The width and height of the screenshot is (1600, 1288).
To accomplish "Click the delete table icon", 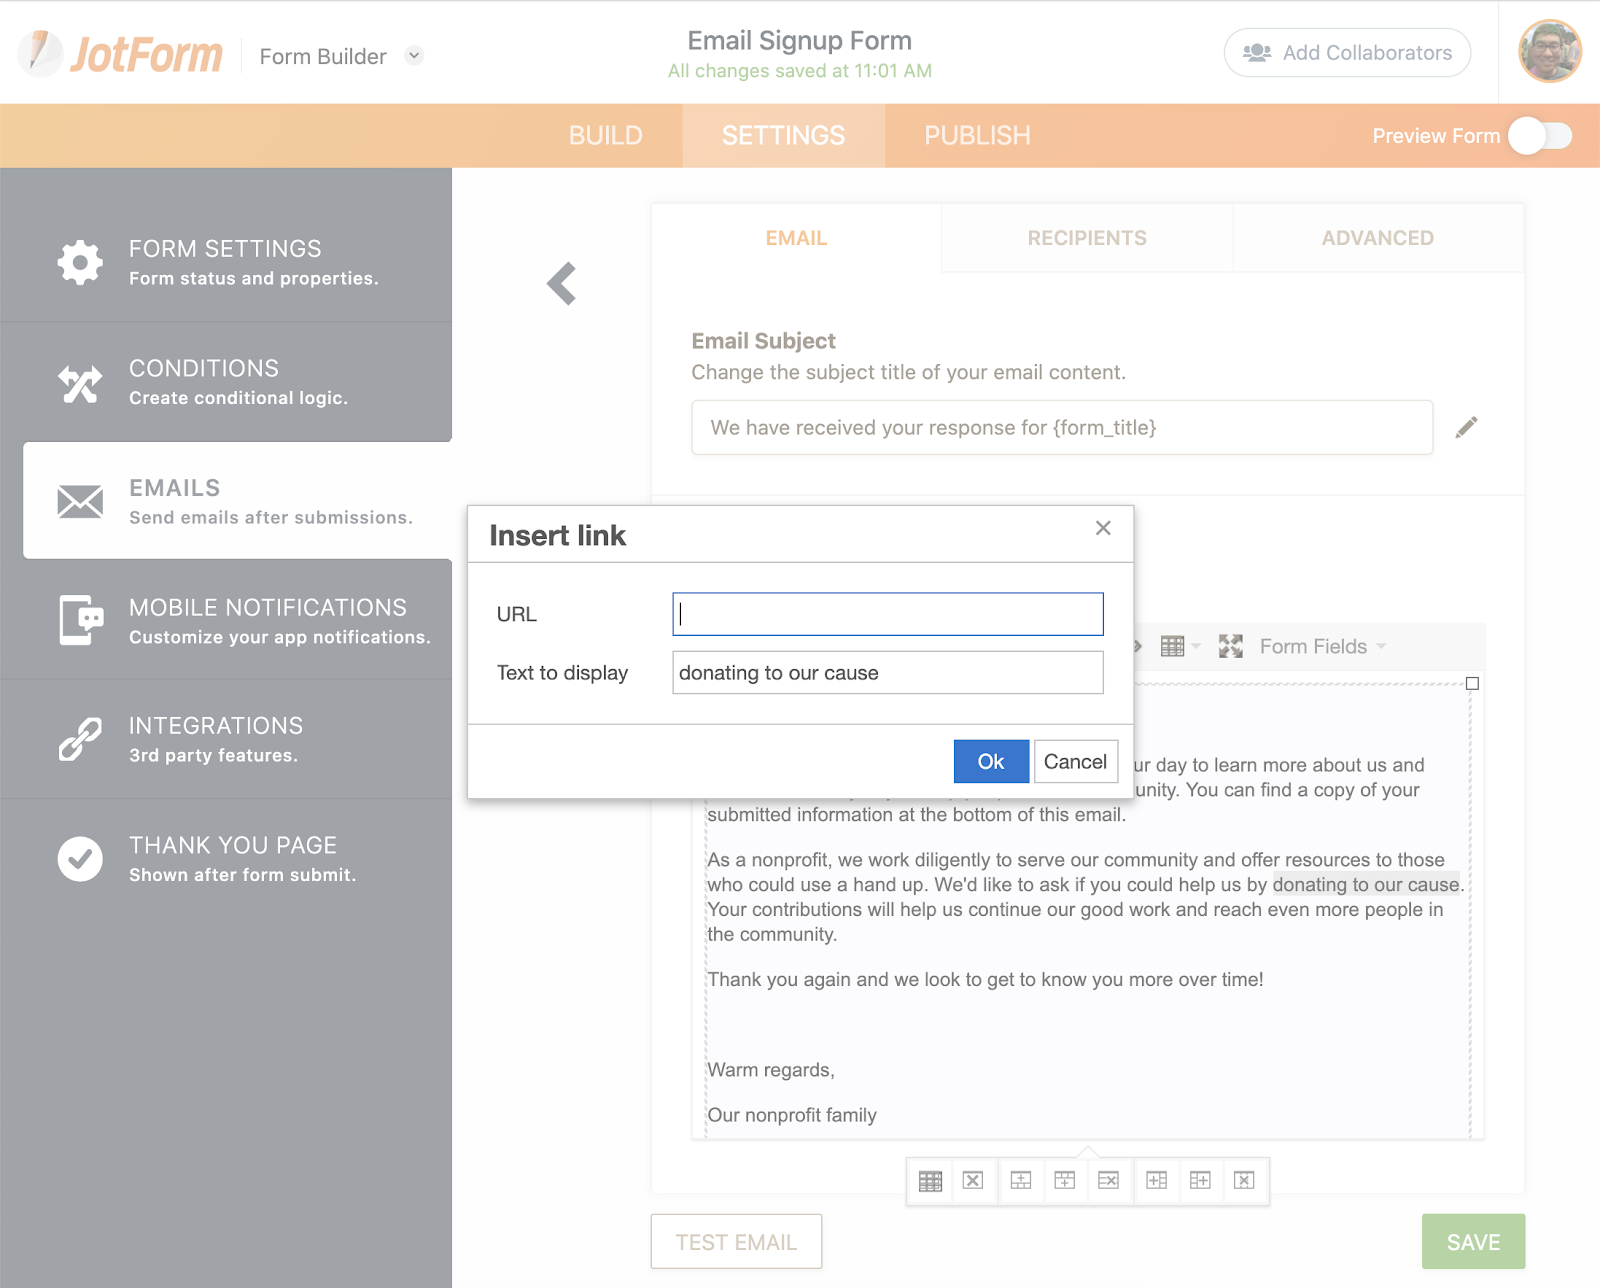I will pos(973,1181).
